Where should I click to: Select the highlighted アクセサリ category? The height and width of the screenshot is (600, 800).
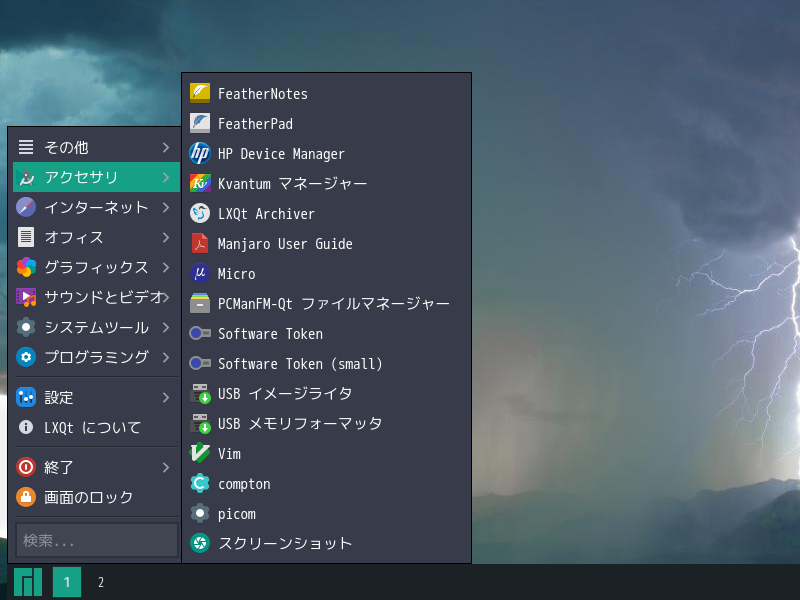point(96,177)
